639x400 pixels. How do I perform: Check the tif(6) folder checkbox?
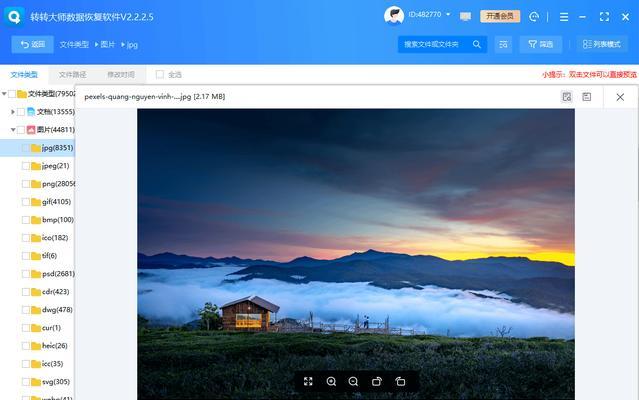[26, 256]
